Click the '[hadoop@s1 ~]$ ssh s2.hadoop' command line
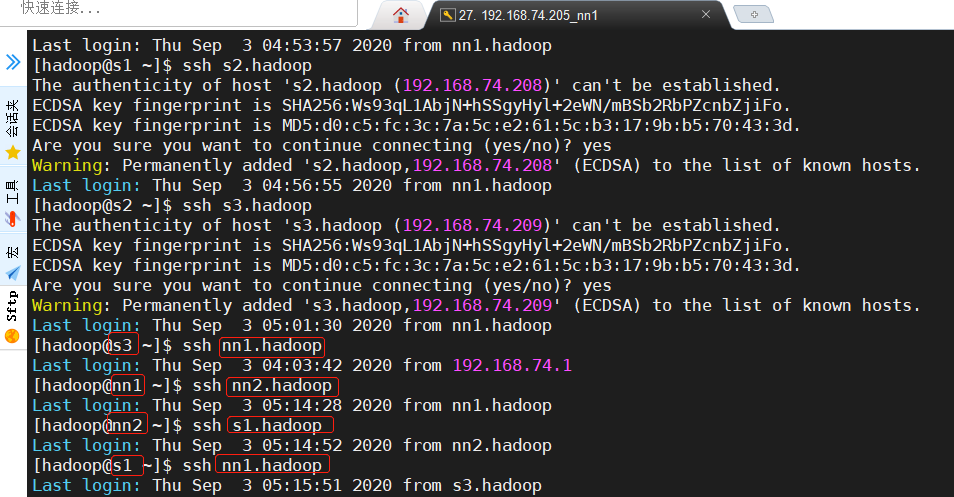Viewport: 954px width, 497px height. 172,66
